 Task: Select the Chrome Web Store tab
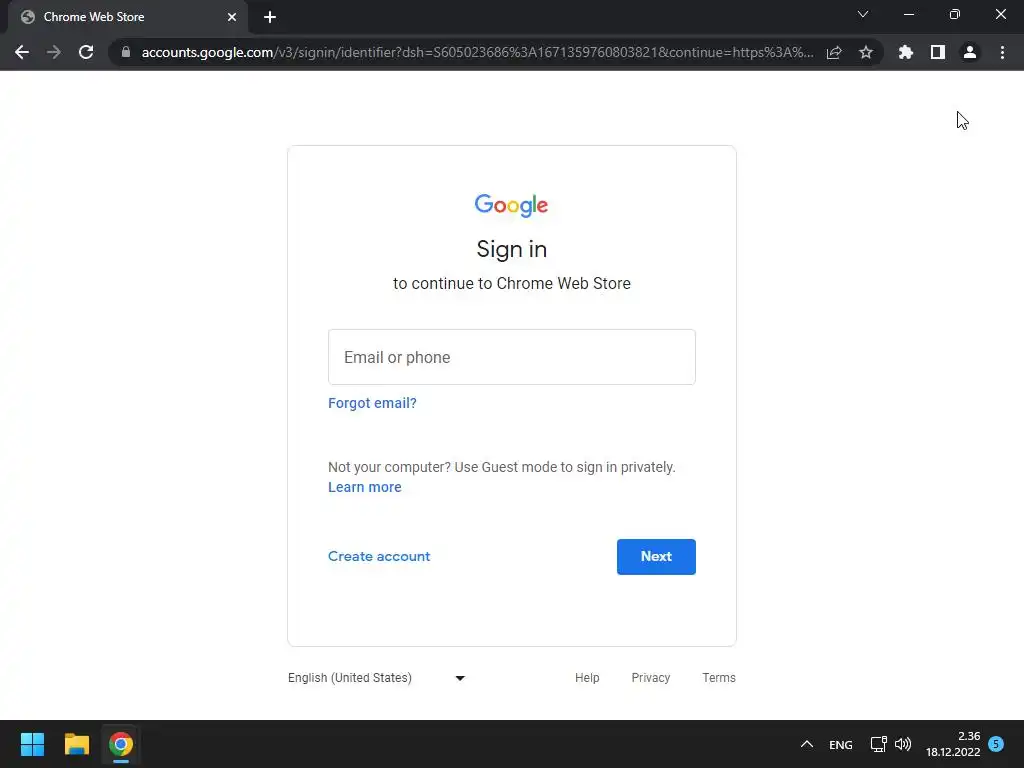(x=128, y=17)
